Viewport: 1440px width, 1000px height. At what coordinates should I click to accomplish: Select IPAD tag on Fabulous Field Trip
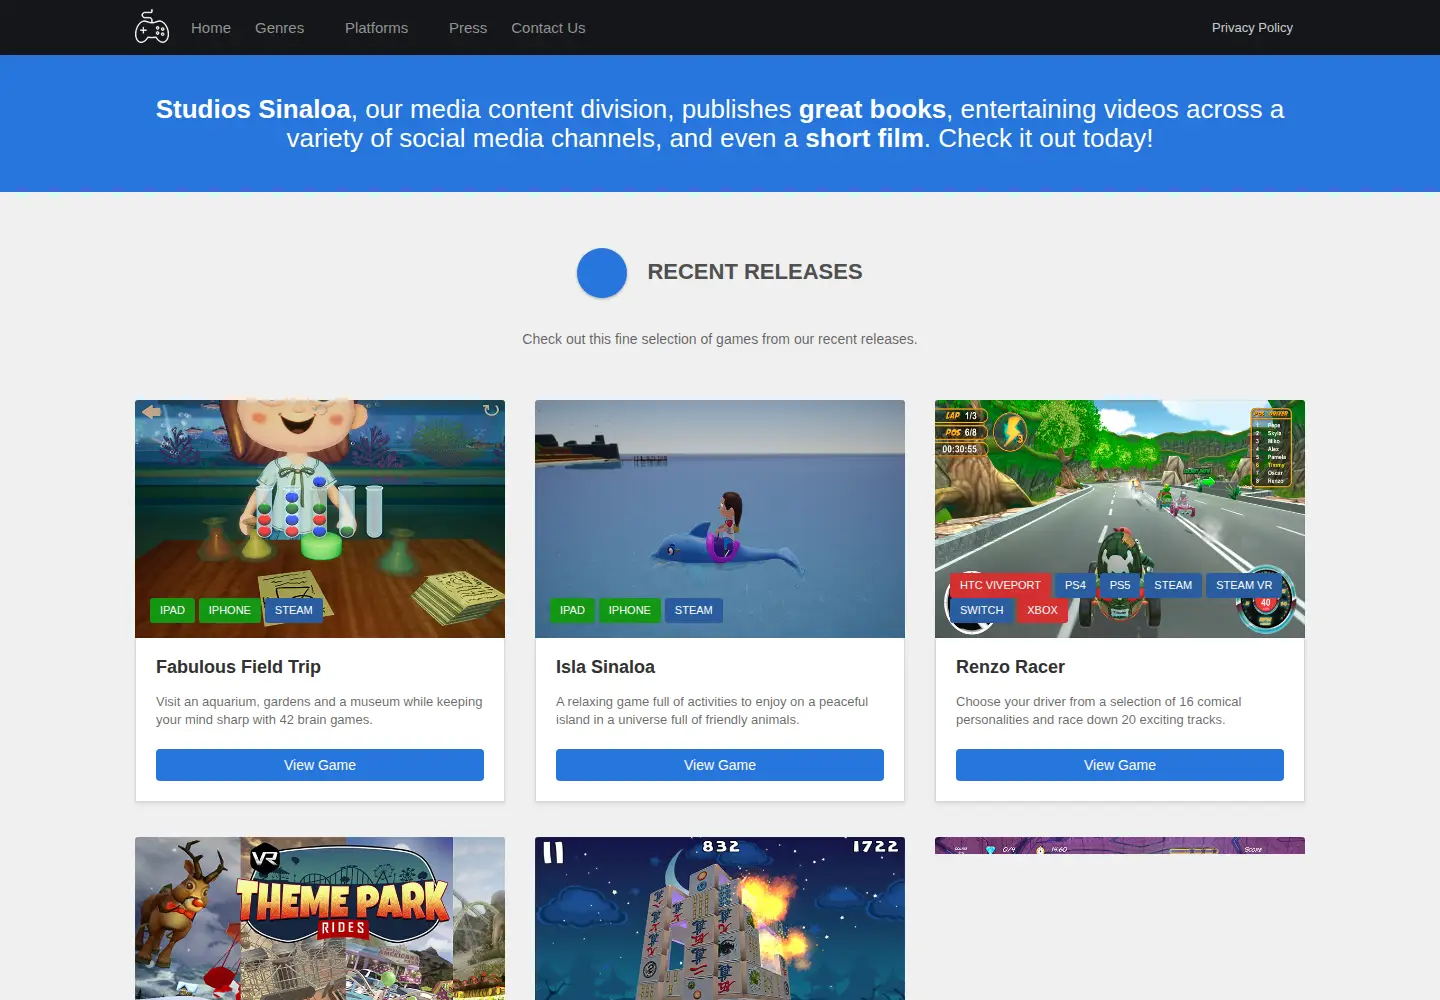(172, 610)
